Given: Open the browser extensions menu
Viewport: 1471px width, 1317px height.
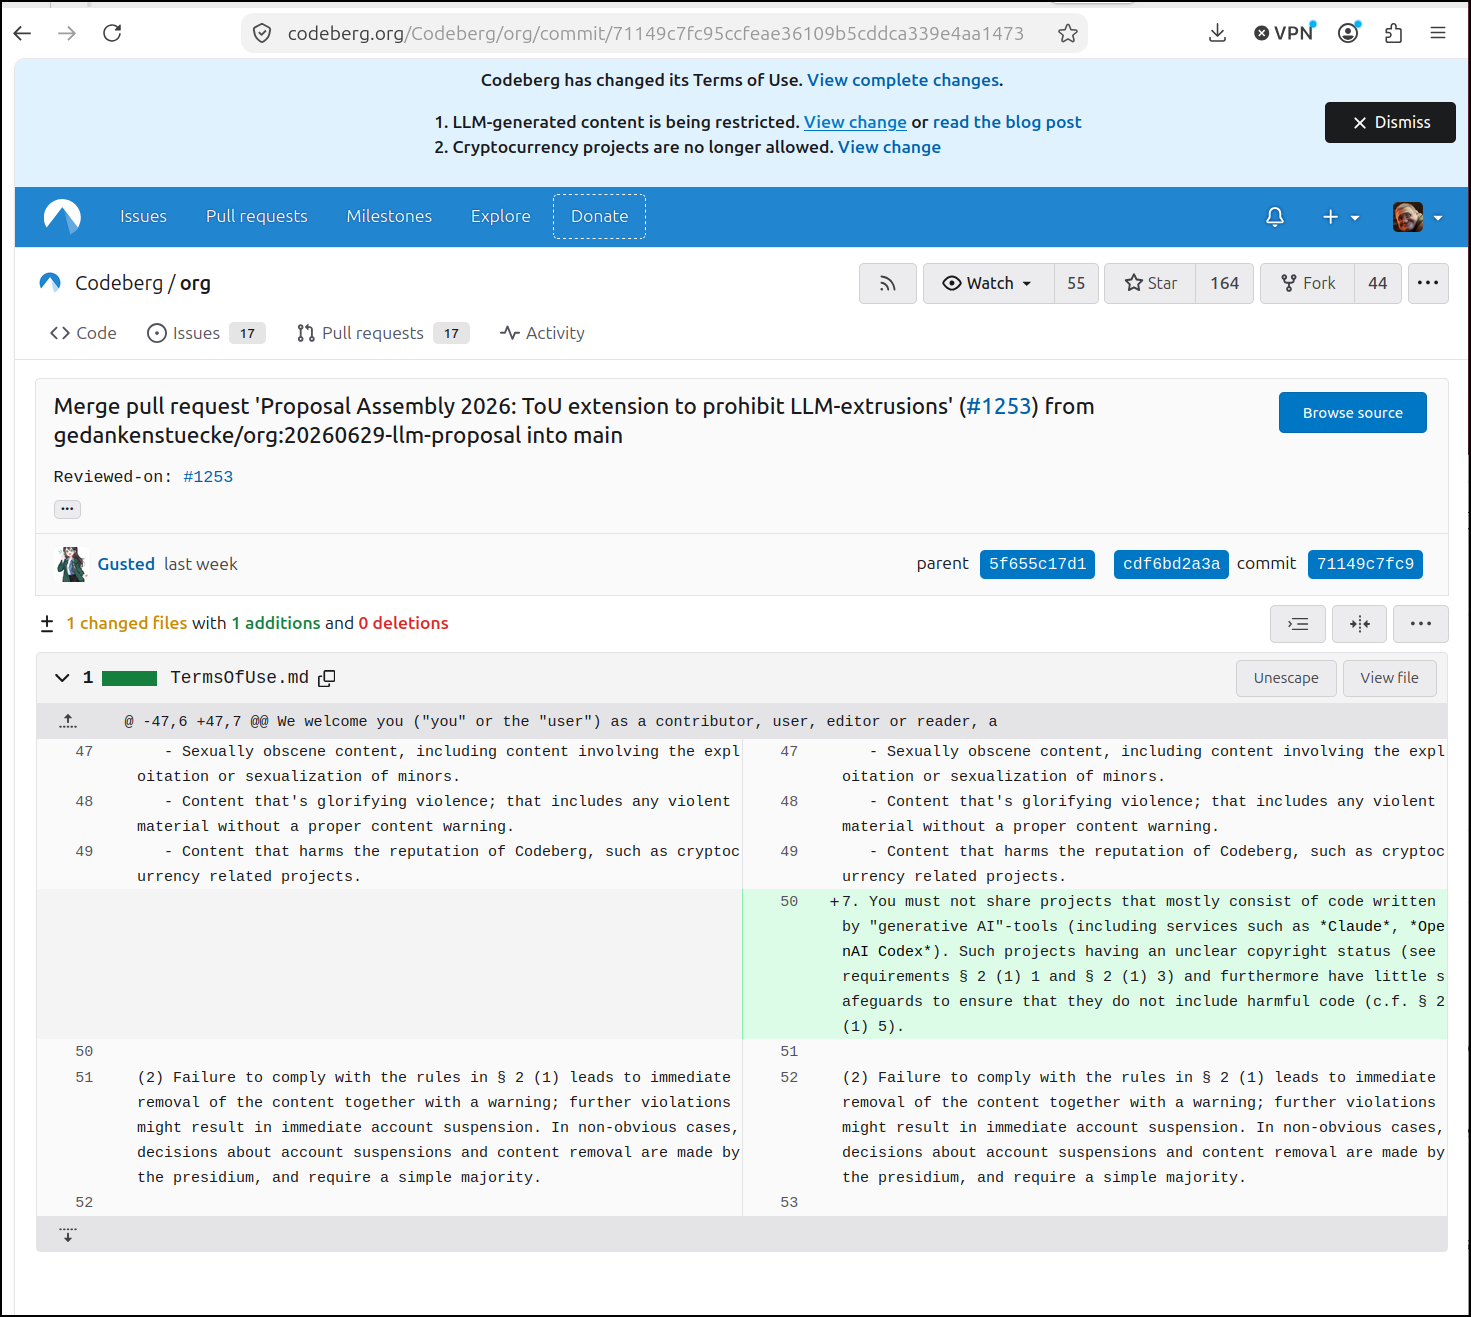Looking at the screenshot, I should (x=1394, y=33).
